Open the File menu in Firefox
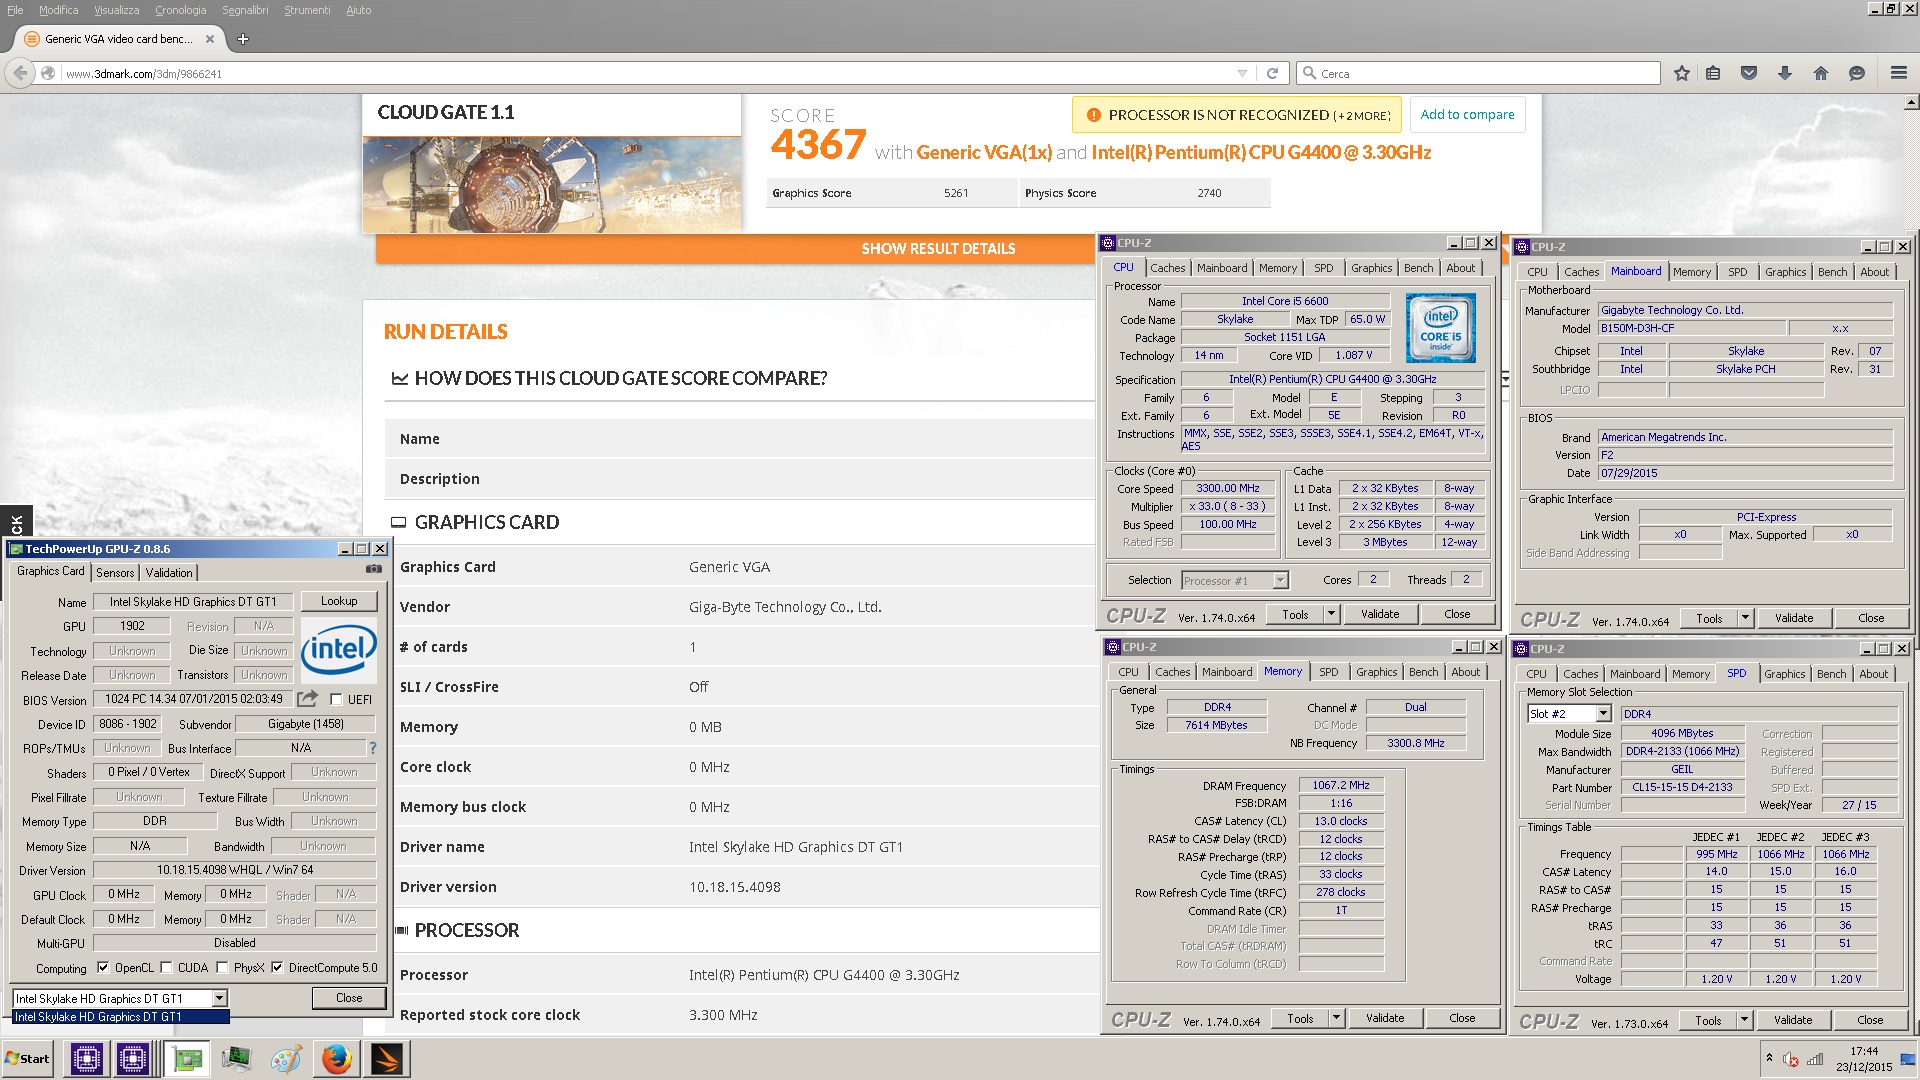 point(15,10)
